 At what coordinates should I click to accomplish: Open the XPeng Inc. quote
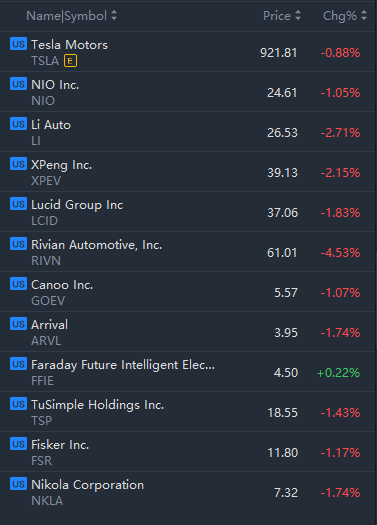(x=187, y=171)
